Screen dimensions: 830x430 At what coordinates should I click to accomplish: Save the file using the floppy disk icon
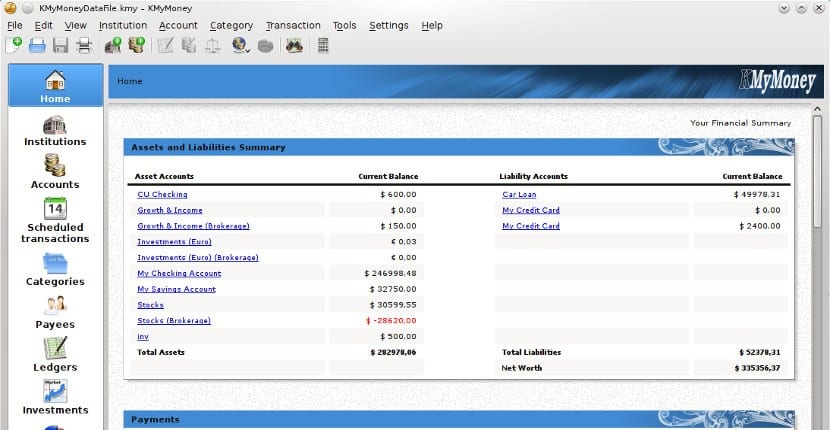click(x=60, y=46)
